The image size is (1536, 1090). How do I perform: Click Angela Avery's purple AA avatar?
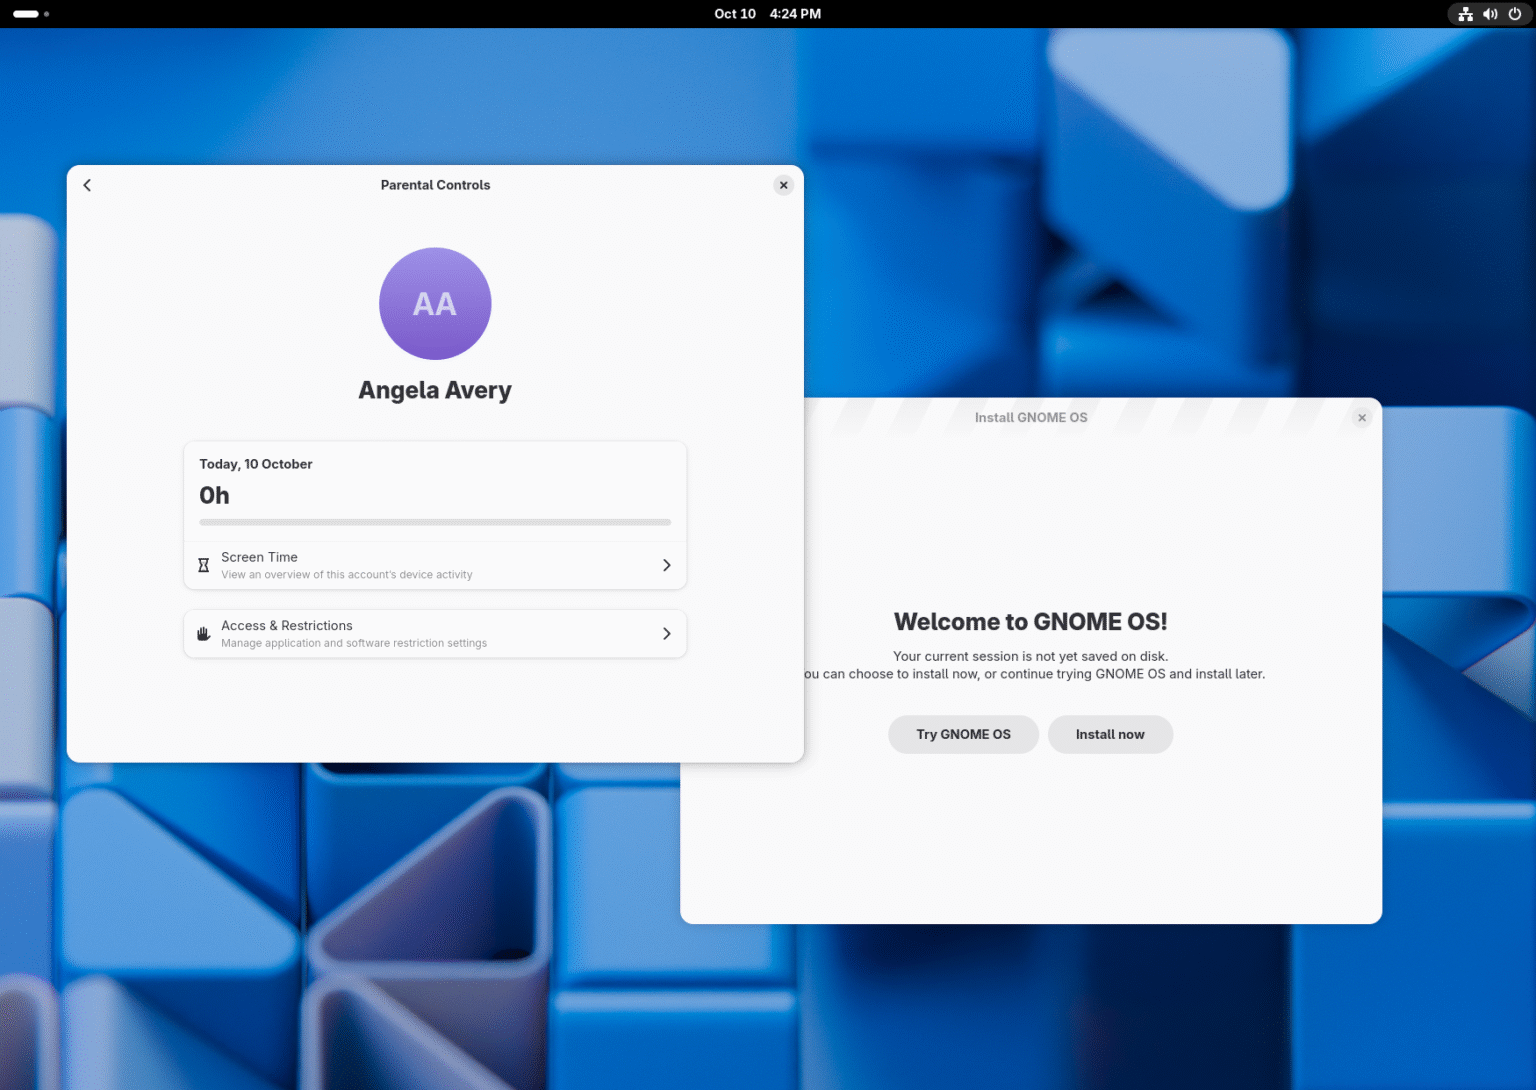pos(435,304)
